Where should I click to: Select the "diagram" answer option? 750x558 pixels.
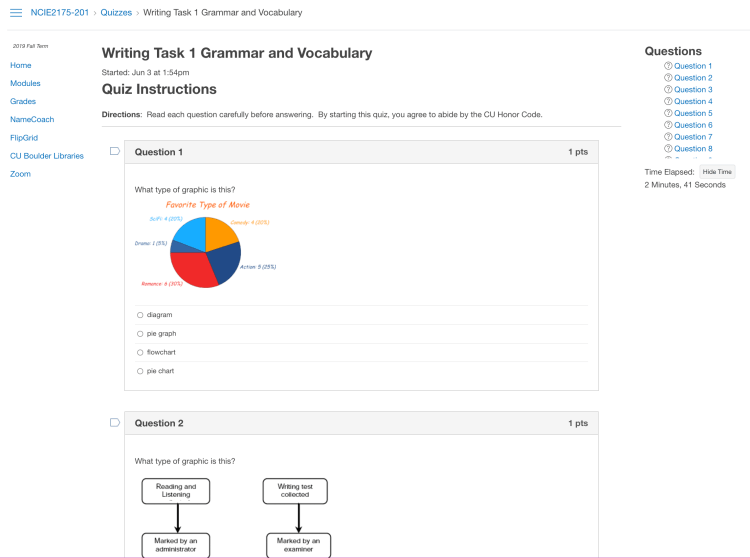click(x=140, y=315)
